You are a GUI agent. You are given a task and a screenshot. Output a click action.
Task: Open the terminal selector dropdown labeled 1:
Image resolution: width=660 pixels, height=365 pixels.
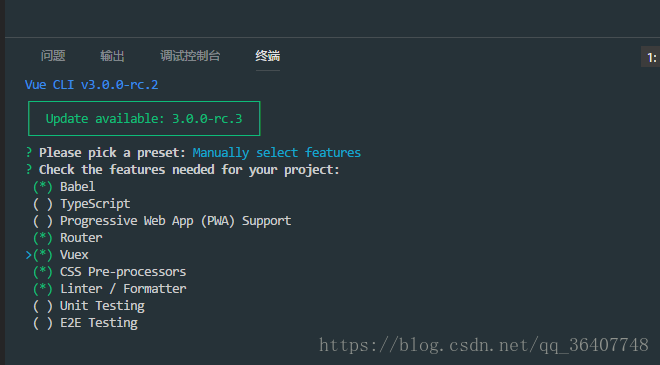click(x=651, y=57)
